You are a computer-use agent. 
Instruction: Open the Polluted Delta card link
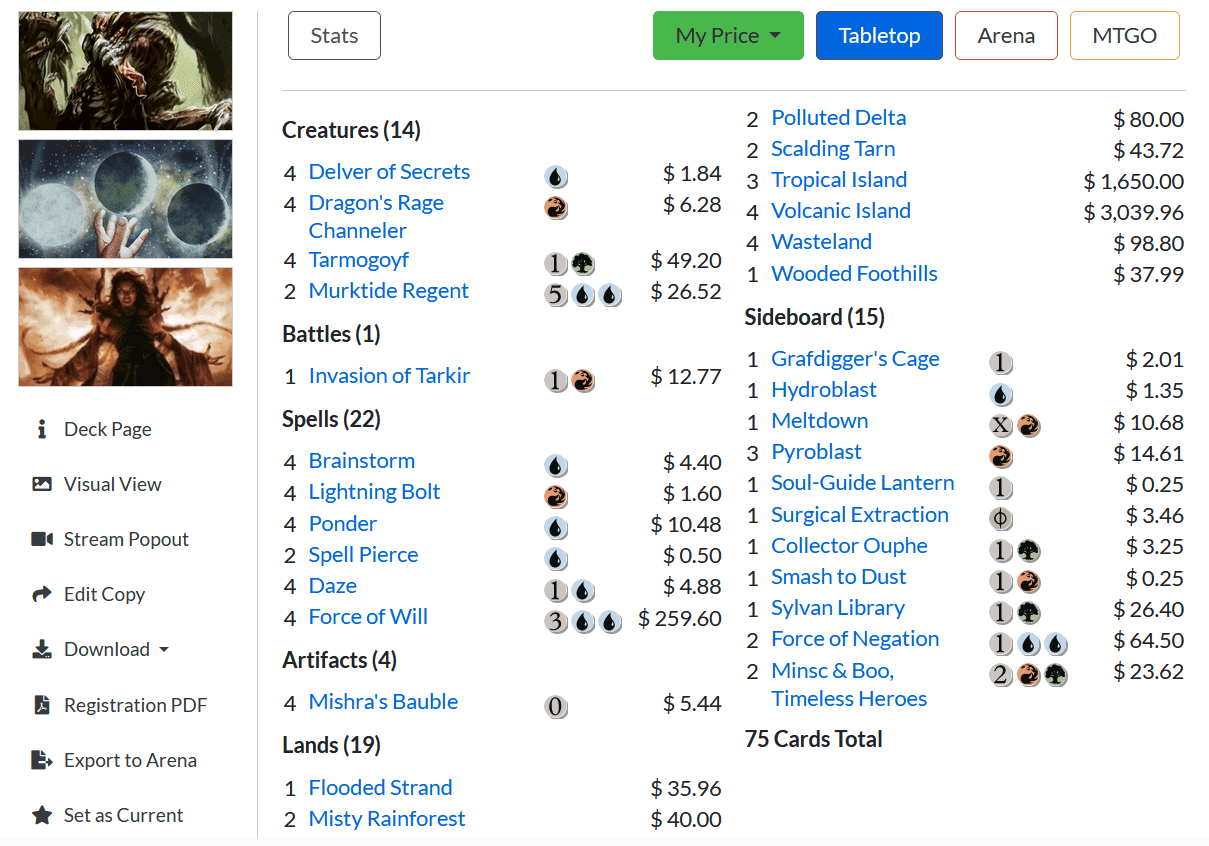[x=838, y=118]
